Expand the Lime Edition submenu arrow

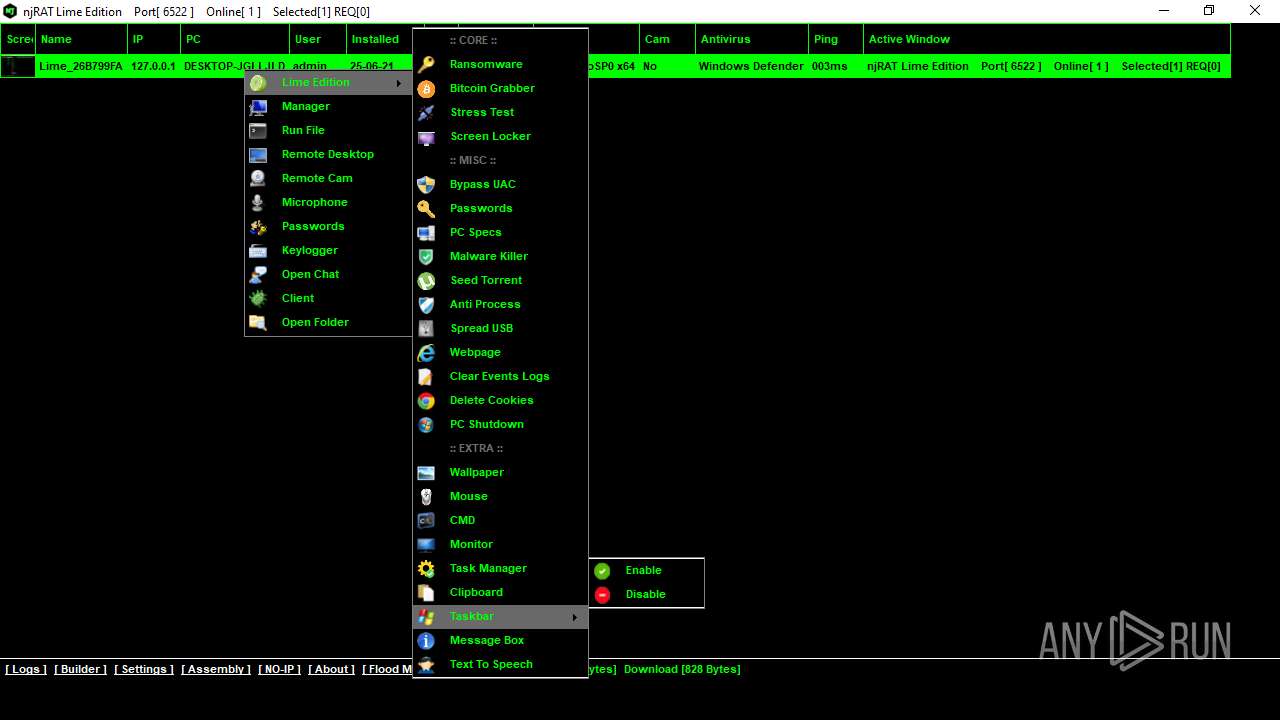pos(399,82)
